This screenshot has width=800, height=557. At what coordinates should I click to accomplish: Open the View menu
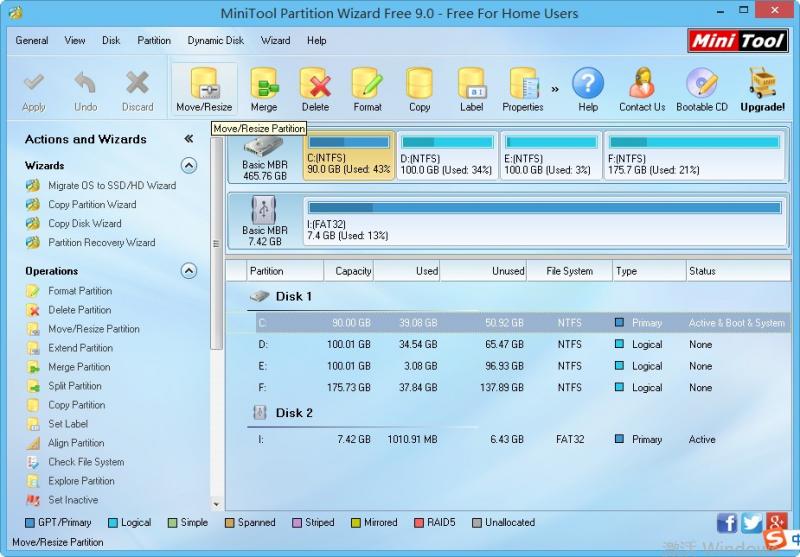pos(75,40)
